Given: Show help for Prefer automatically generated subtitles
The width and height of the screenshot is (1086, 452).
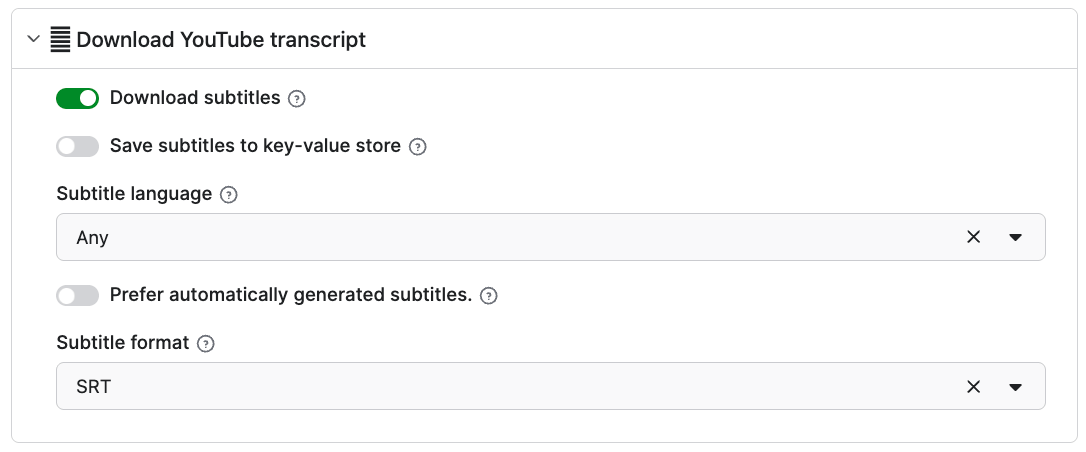Looking at the screenshot, I should coord(489,296).
